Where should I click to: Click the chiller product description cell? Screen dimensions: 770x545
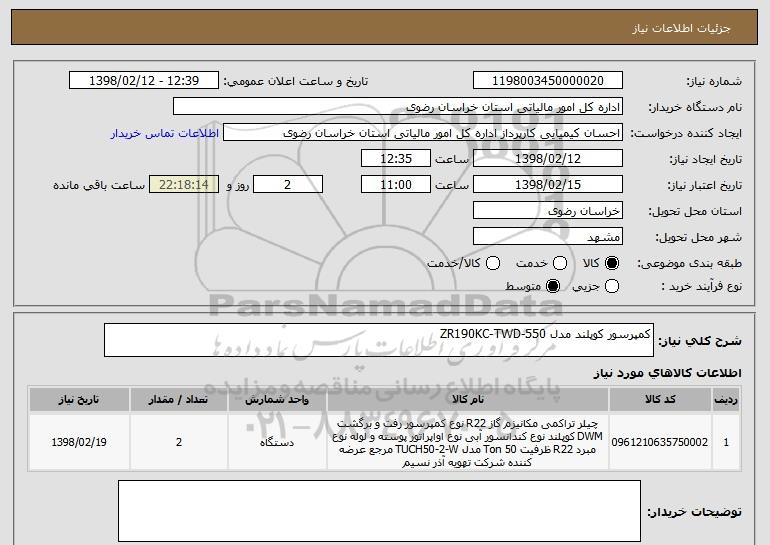click(x=468, y=442)
